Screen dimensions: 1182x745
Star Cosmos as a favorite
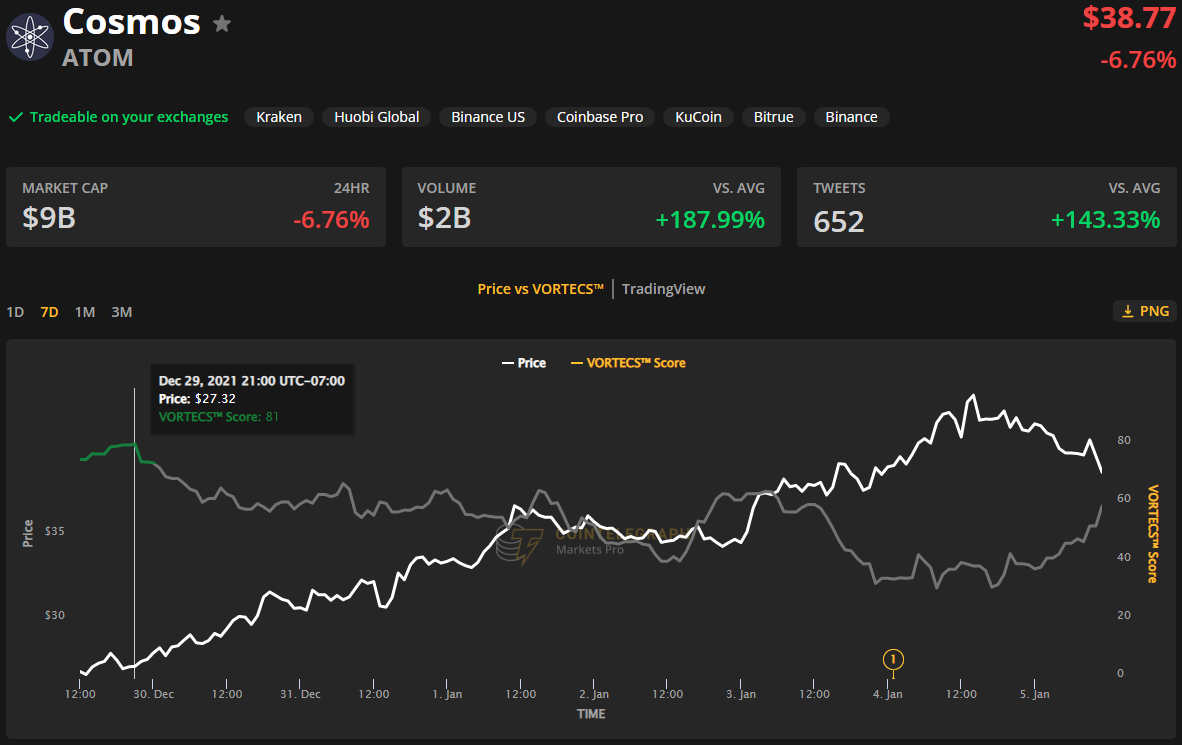[222, 24]
